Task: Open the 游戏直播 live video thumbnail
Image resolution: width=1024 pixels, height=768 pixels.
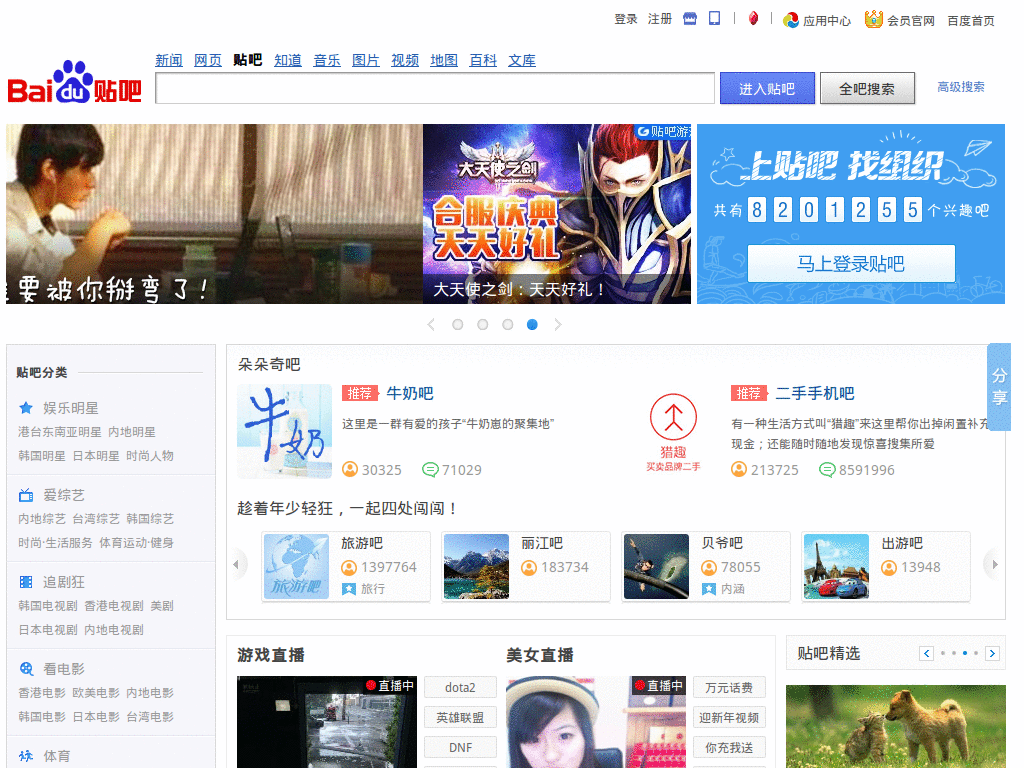Action: tap(327, 722)
